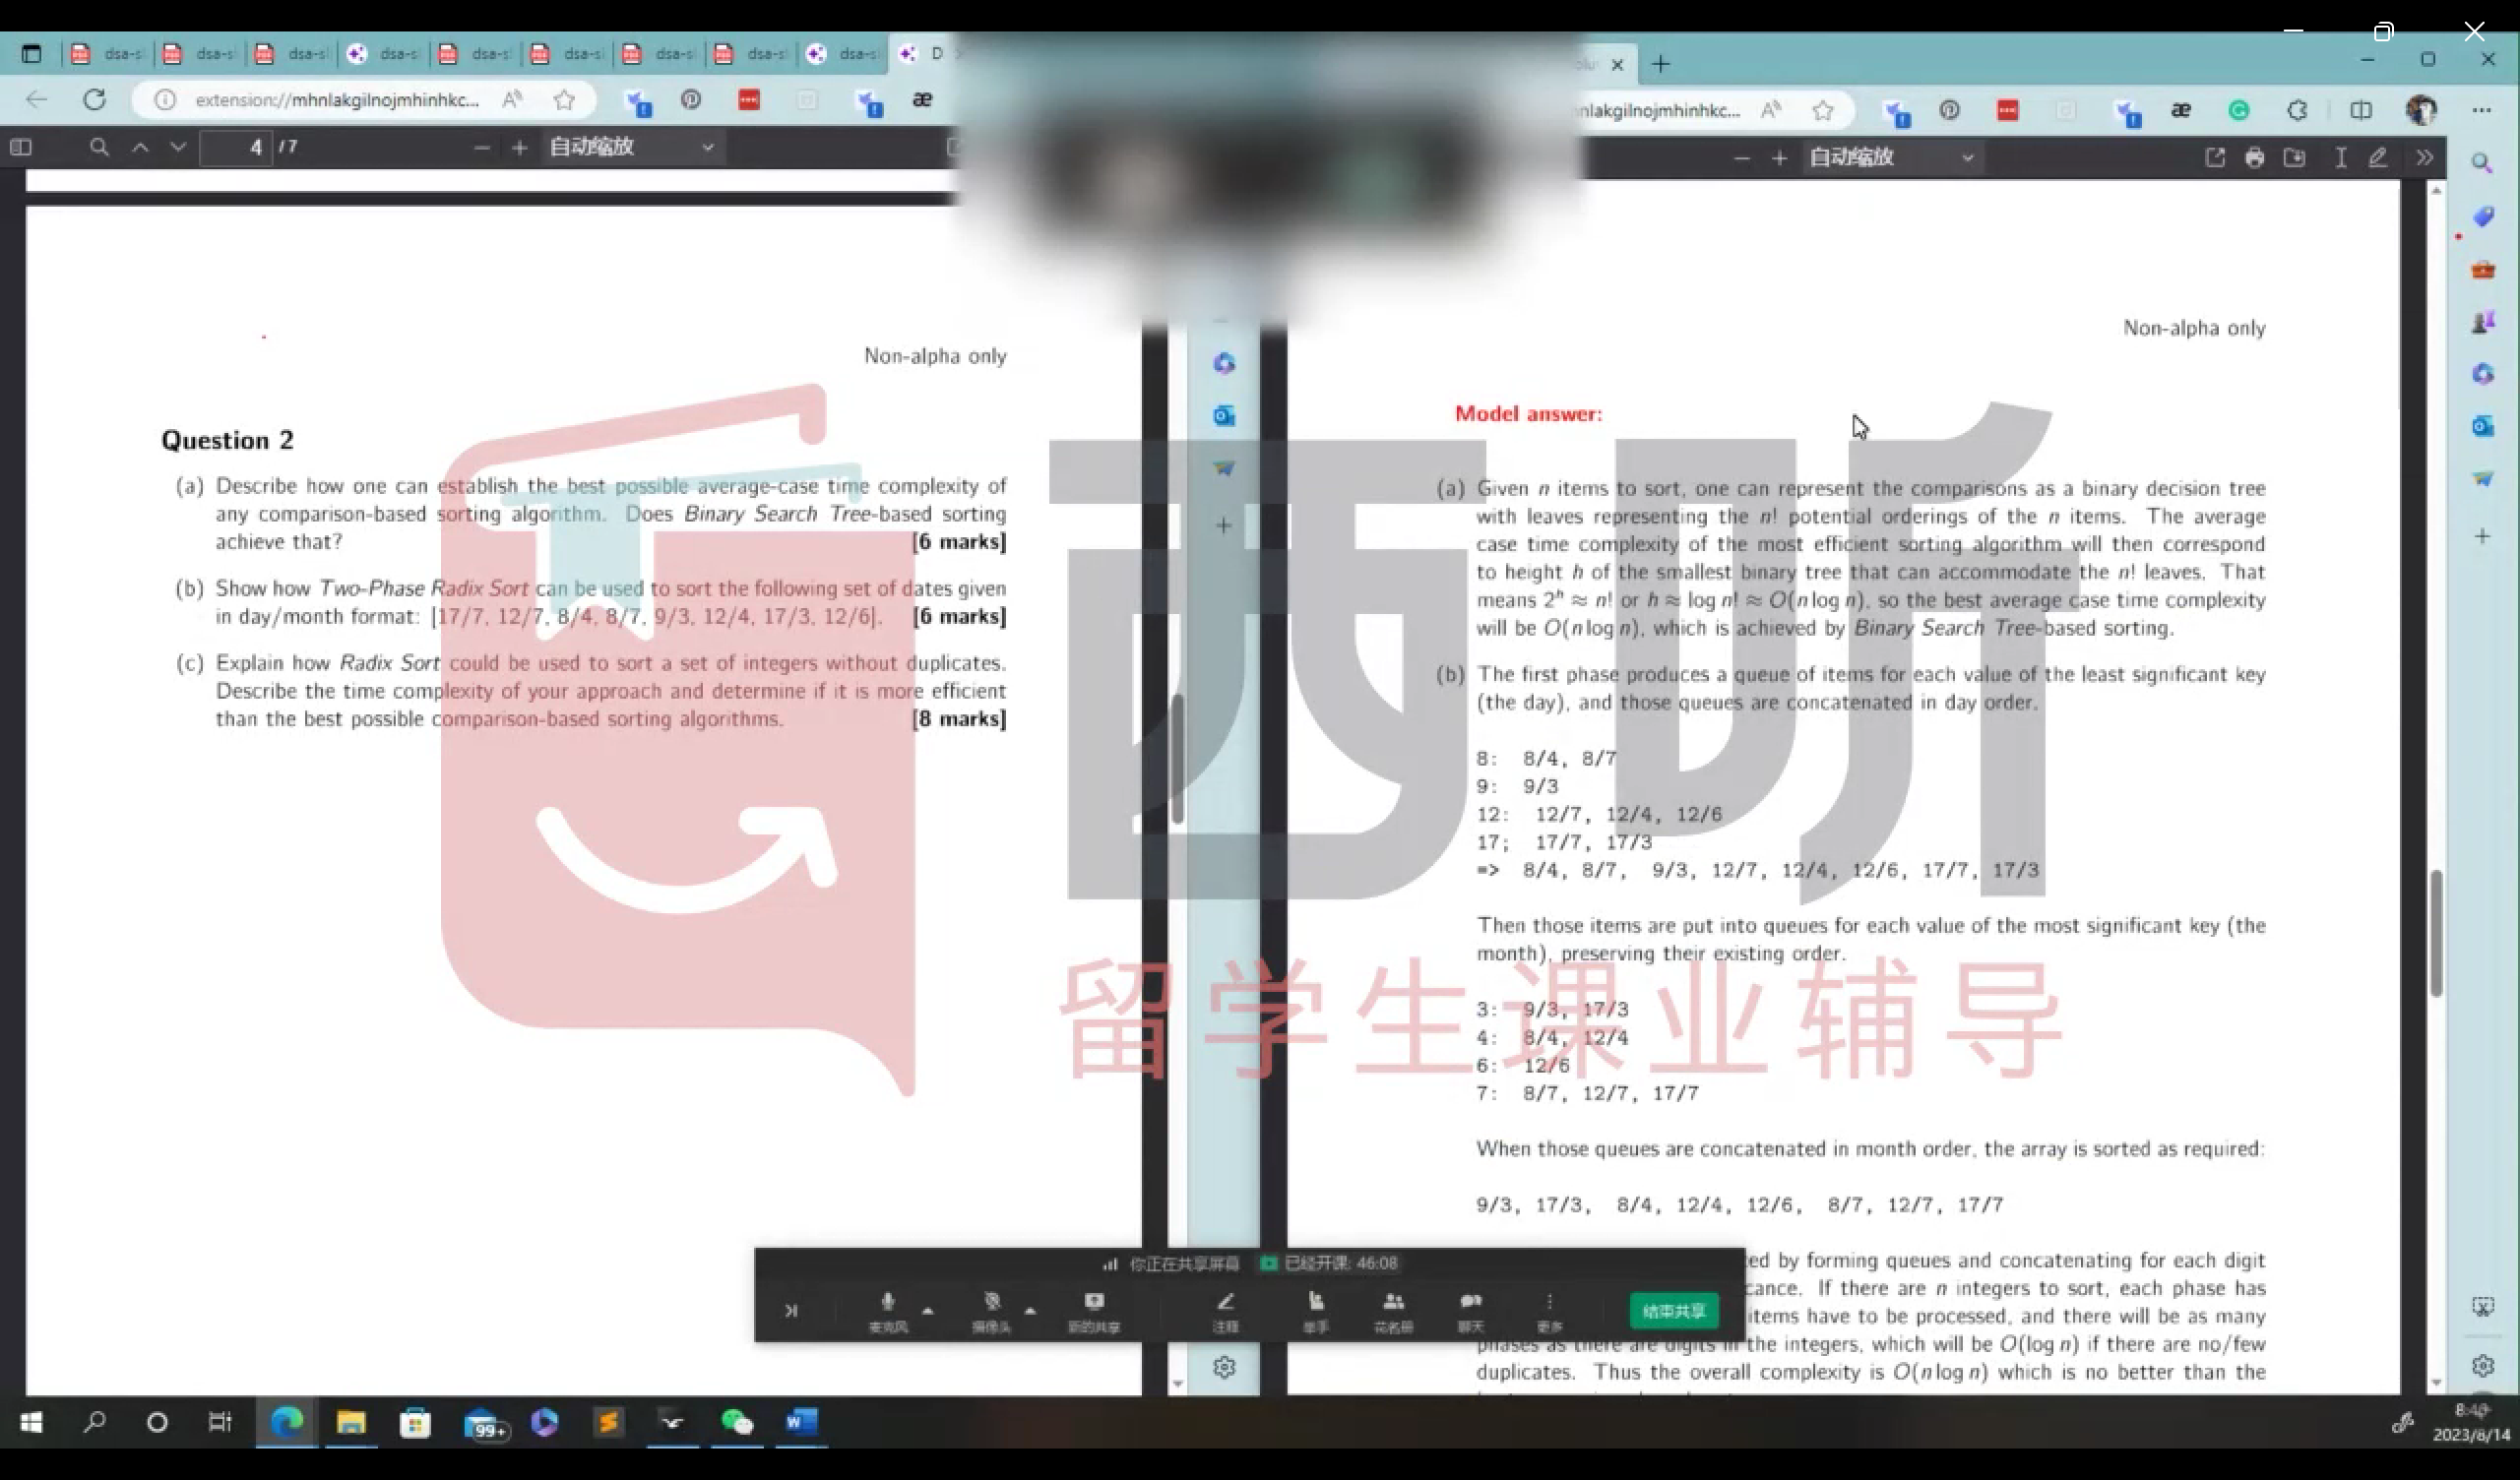Start a new share in meeting toolbar

[1094, 1311]
